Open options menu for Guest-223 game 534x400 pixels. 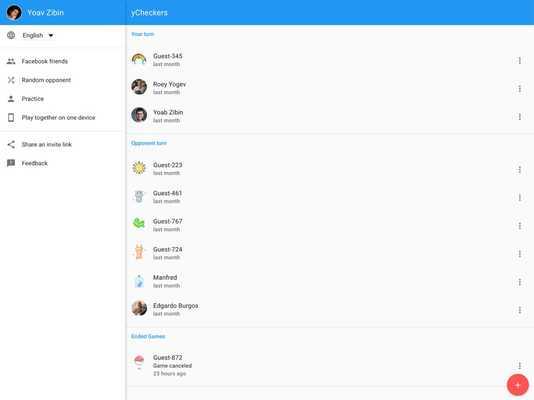pyautogui.click(x=519, y=170)
